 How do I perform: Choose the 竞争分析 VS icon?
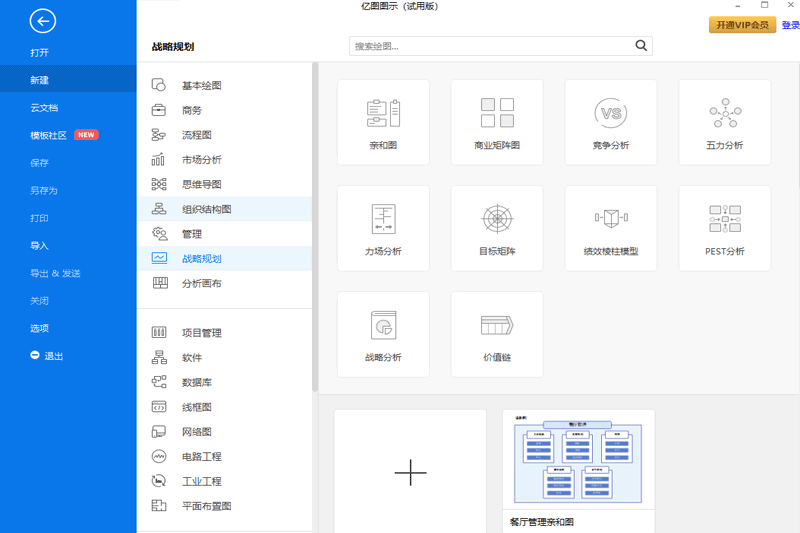tap(611, 113)
